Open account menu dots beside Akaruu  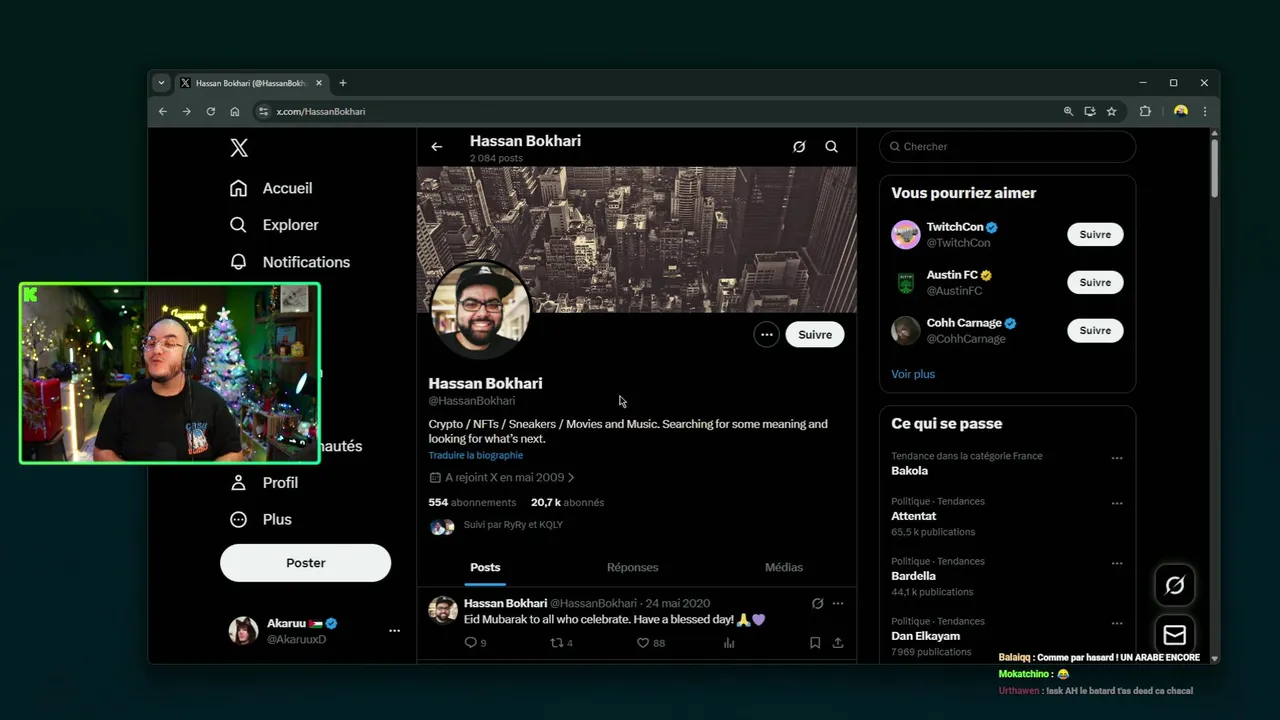(394, 631)
